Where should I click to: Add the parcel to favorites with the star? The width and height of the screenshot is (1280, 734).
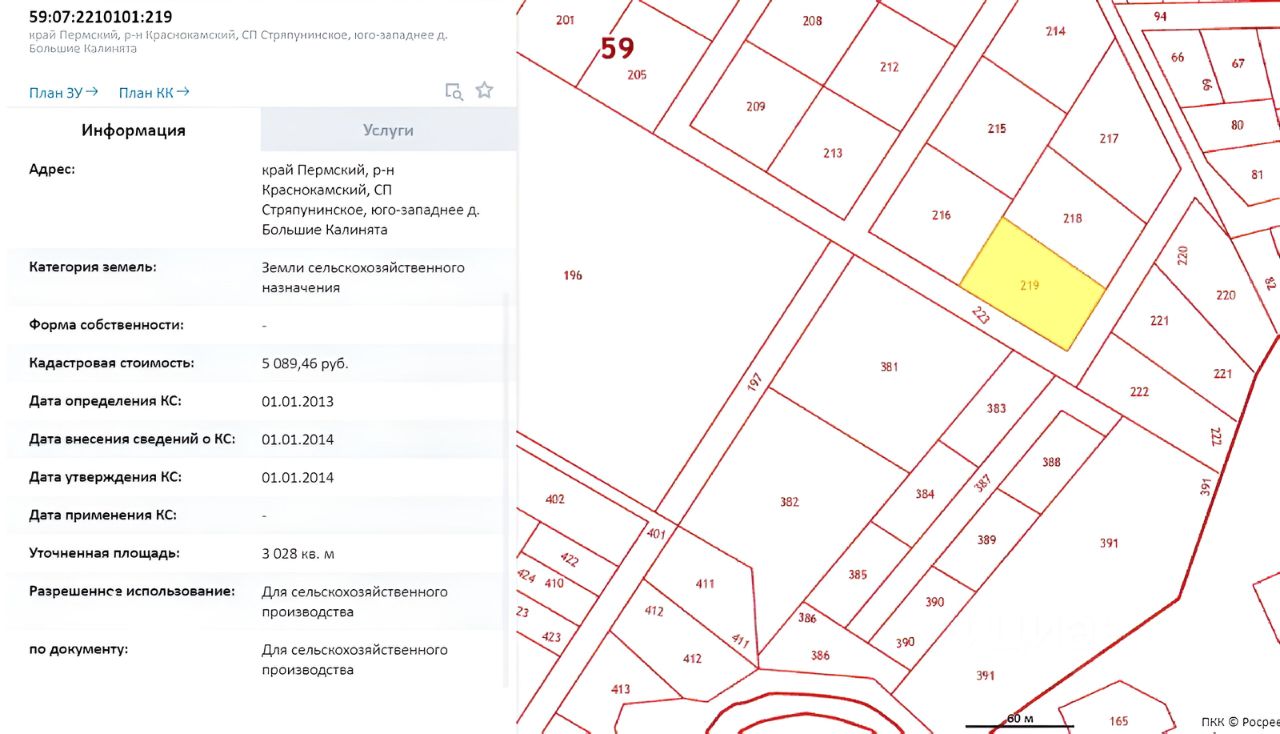pos(484,90)
